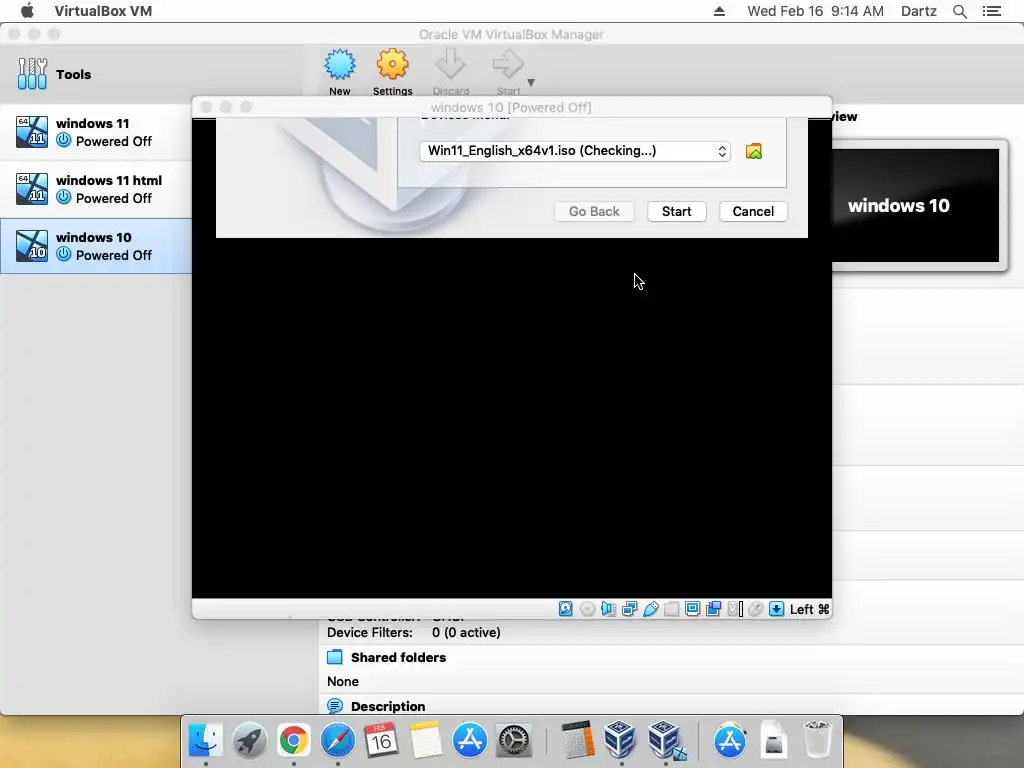Image resolution: width=1024 pixels, height=768 pixels.
Task: Open Finder from the Dock
Action: [x=206, y=740]
